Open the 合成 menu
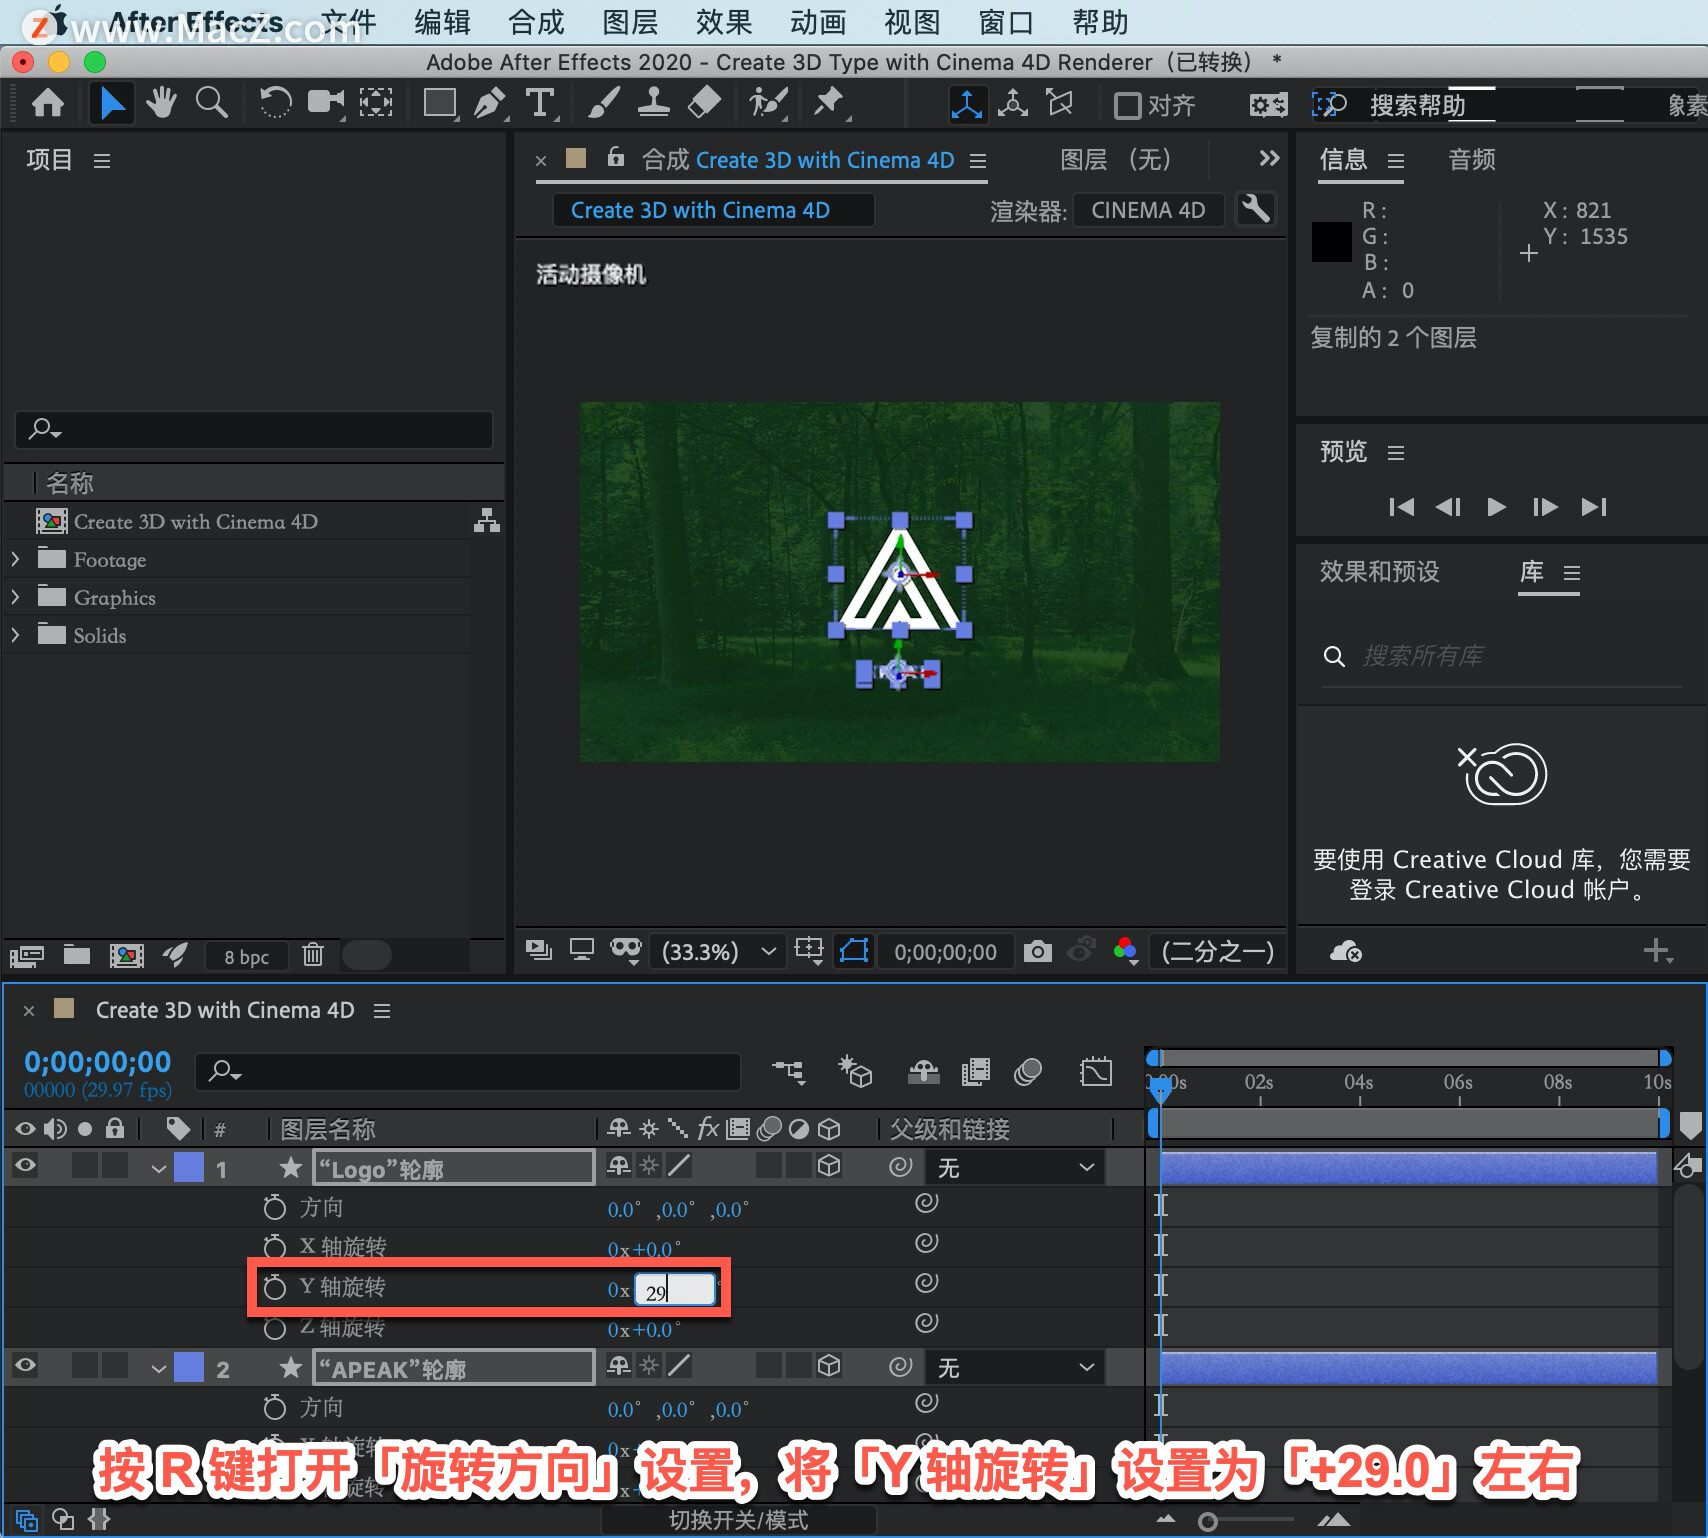 (537, 22)
